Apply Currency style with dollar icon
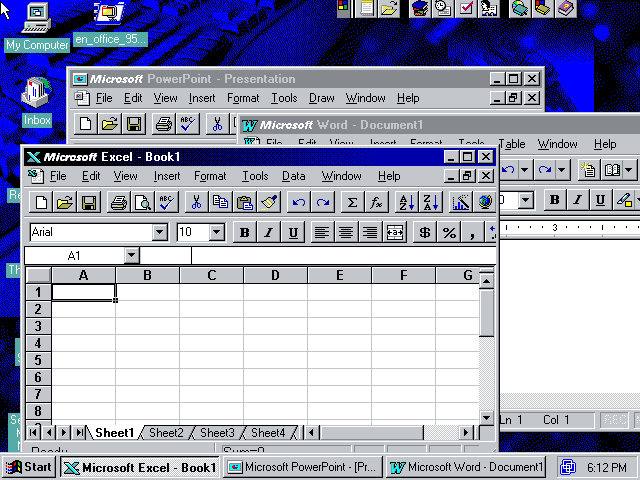 point(425,232)
